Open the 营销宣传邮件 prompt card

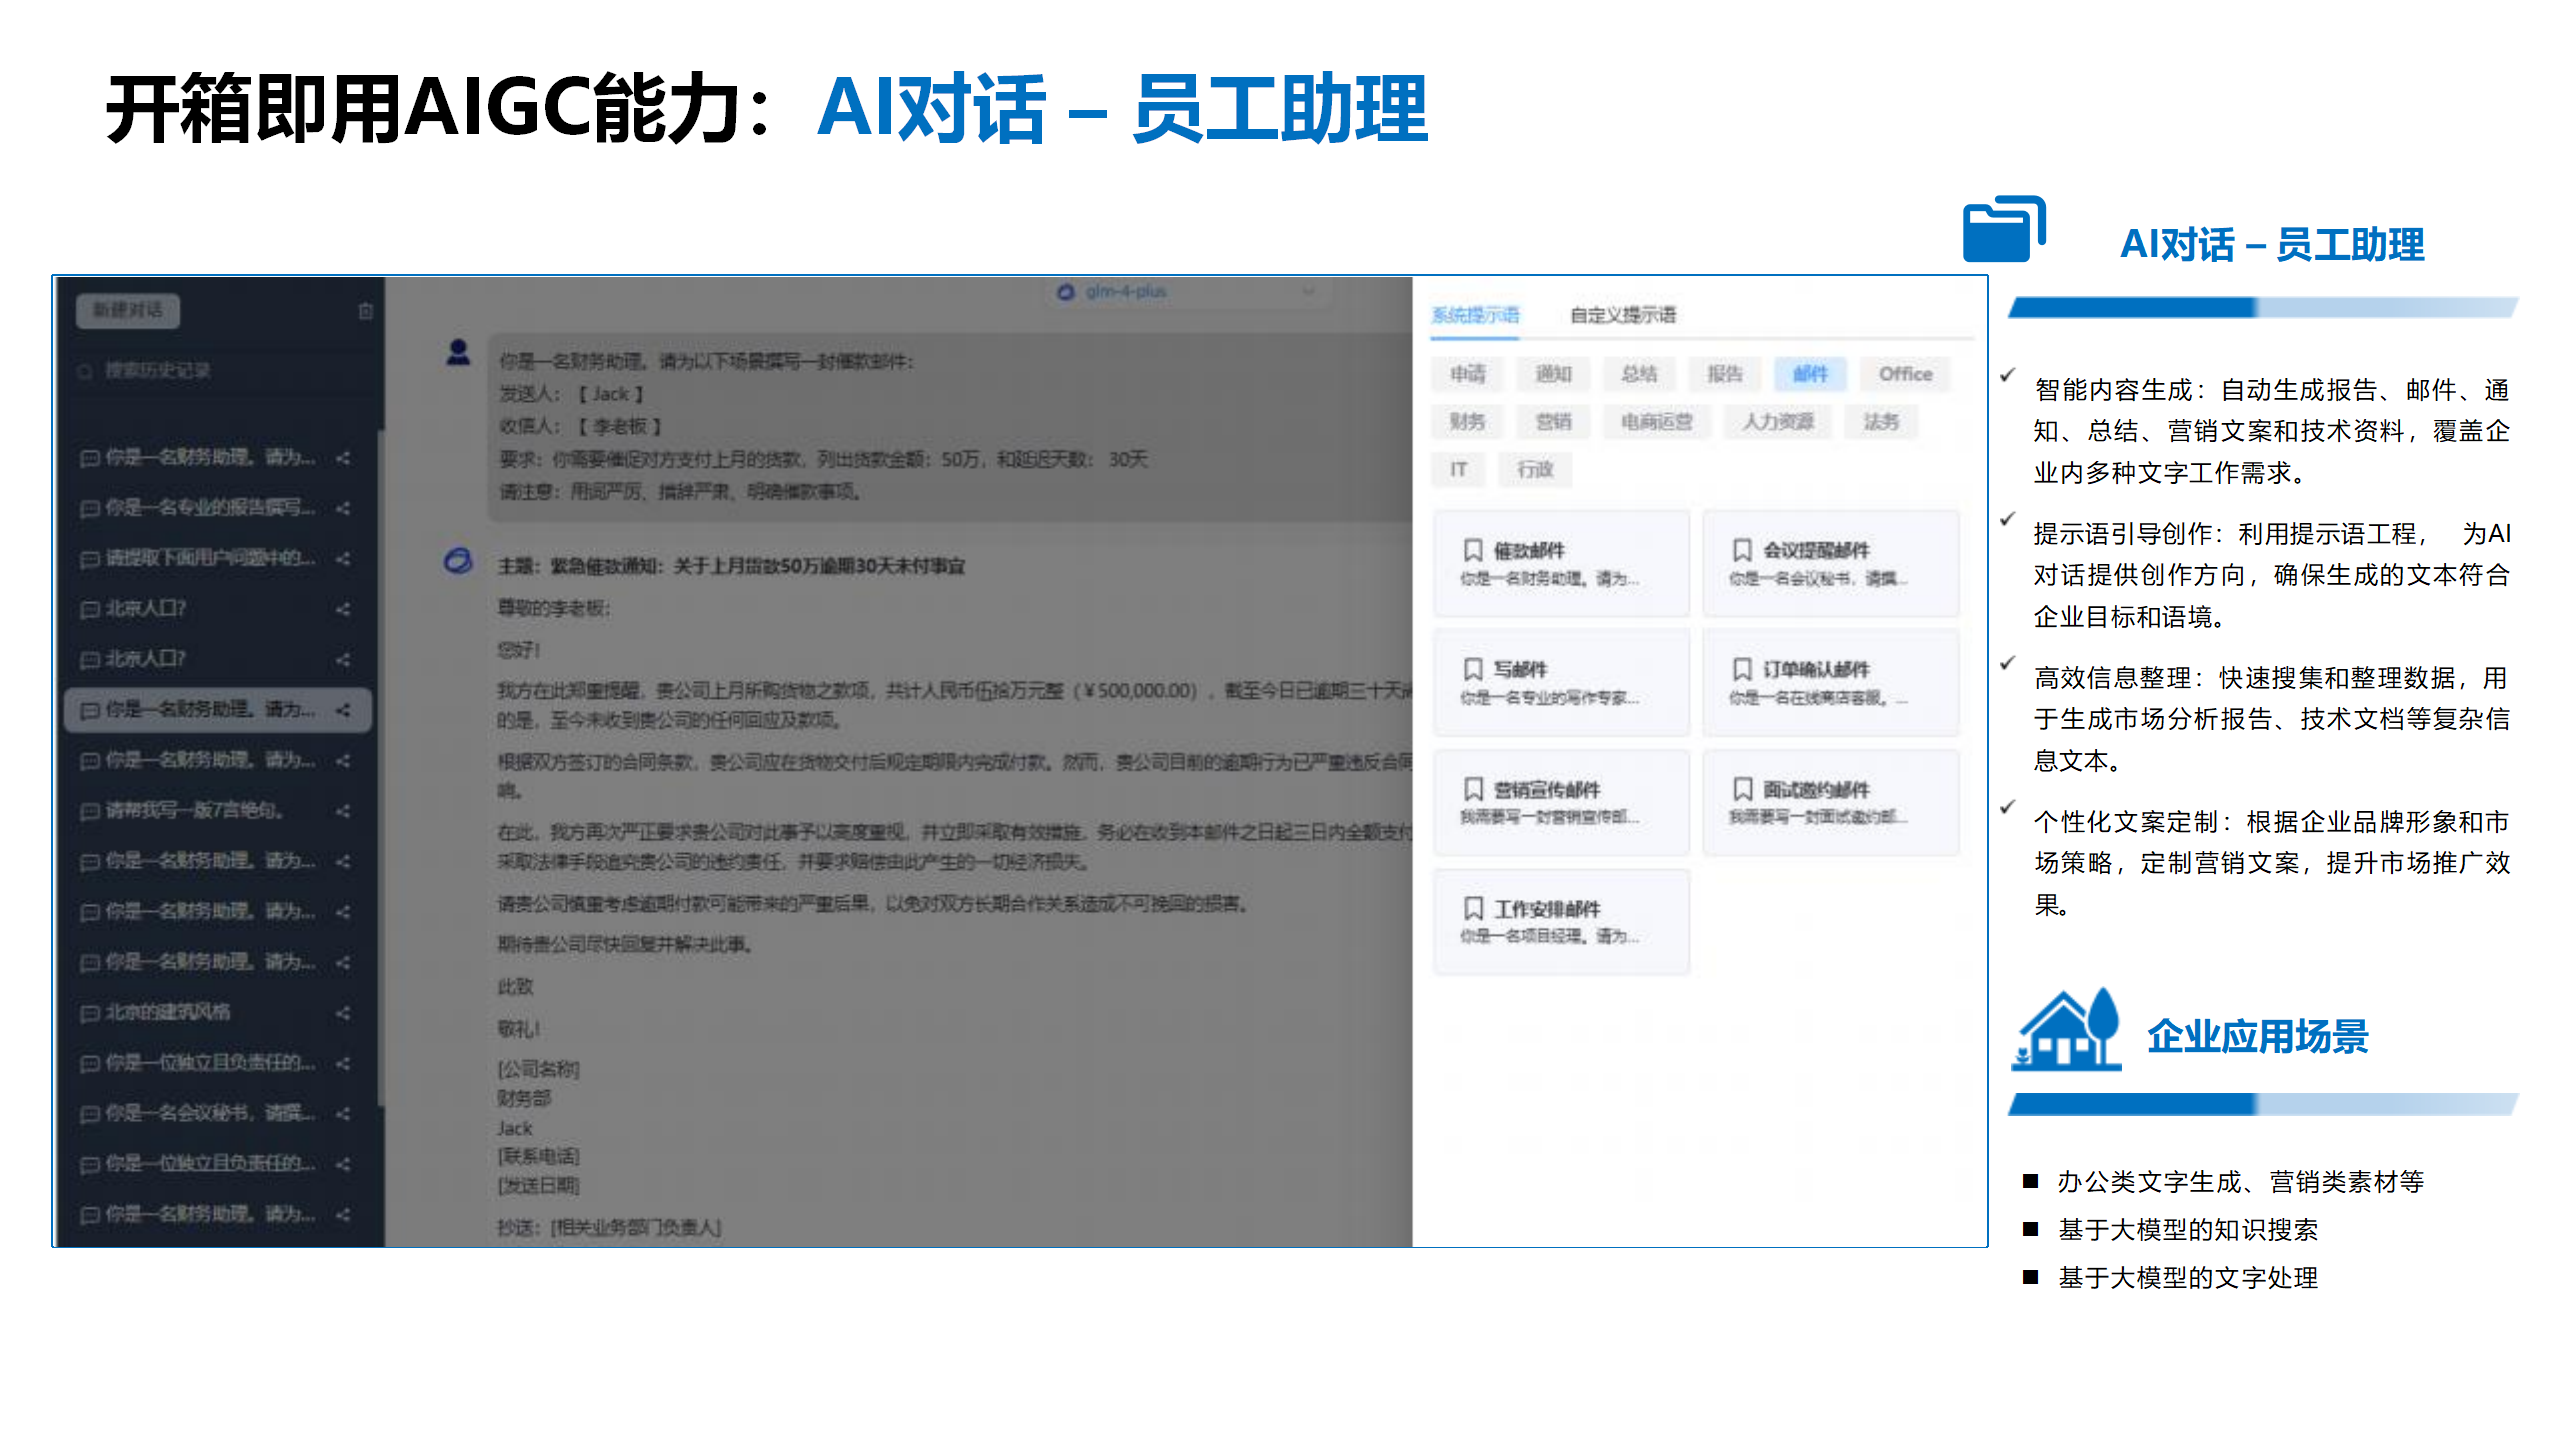pos(1560,801)
